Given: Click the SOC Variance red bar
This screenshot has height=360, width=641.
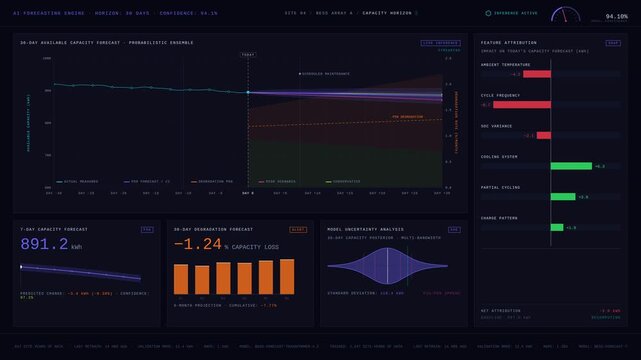Looking at the screenshot, I should click(x=544, y=135).
